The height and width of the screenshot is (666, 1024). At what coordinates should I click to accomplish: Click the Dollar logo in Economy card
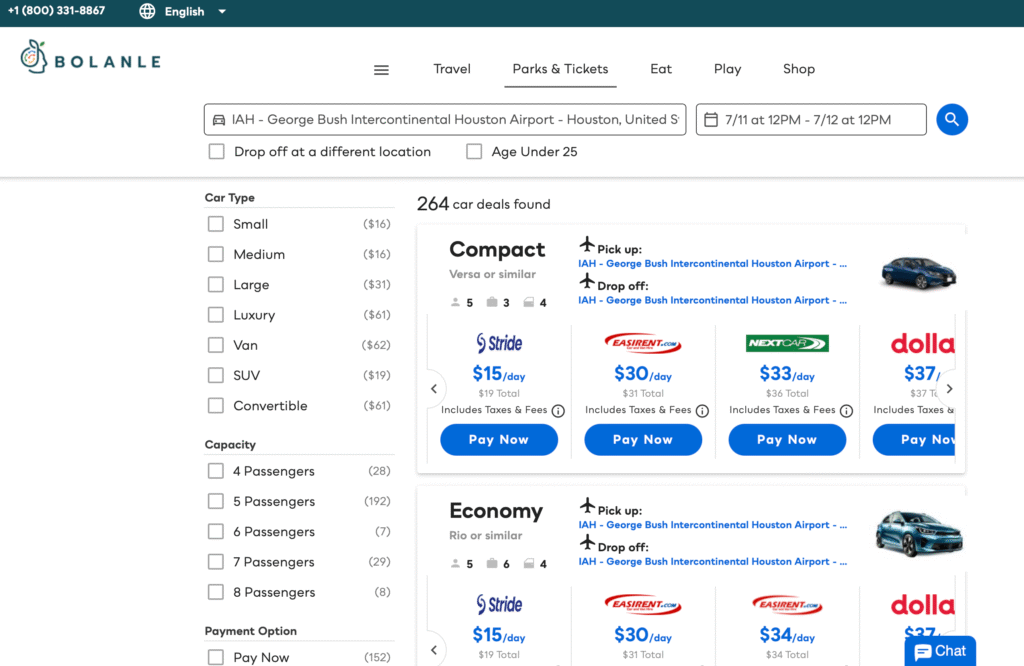click(x=922, y=605)
